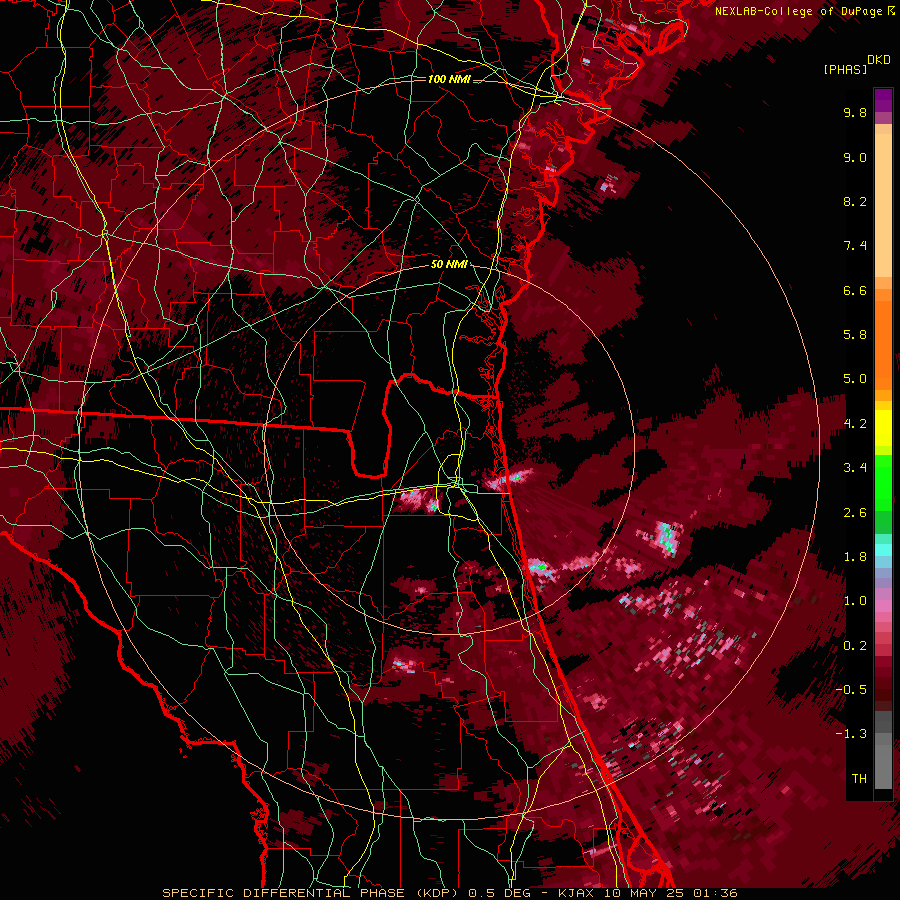Screen dimensions: 900x900
Task: Click the 100 NMI range ring label
Action: pos(449,79)
